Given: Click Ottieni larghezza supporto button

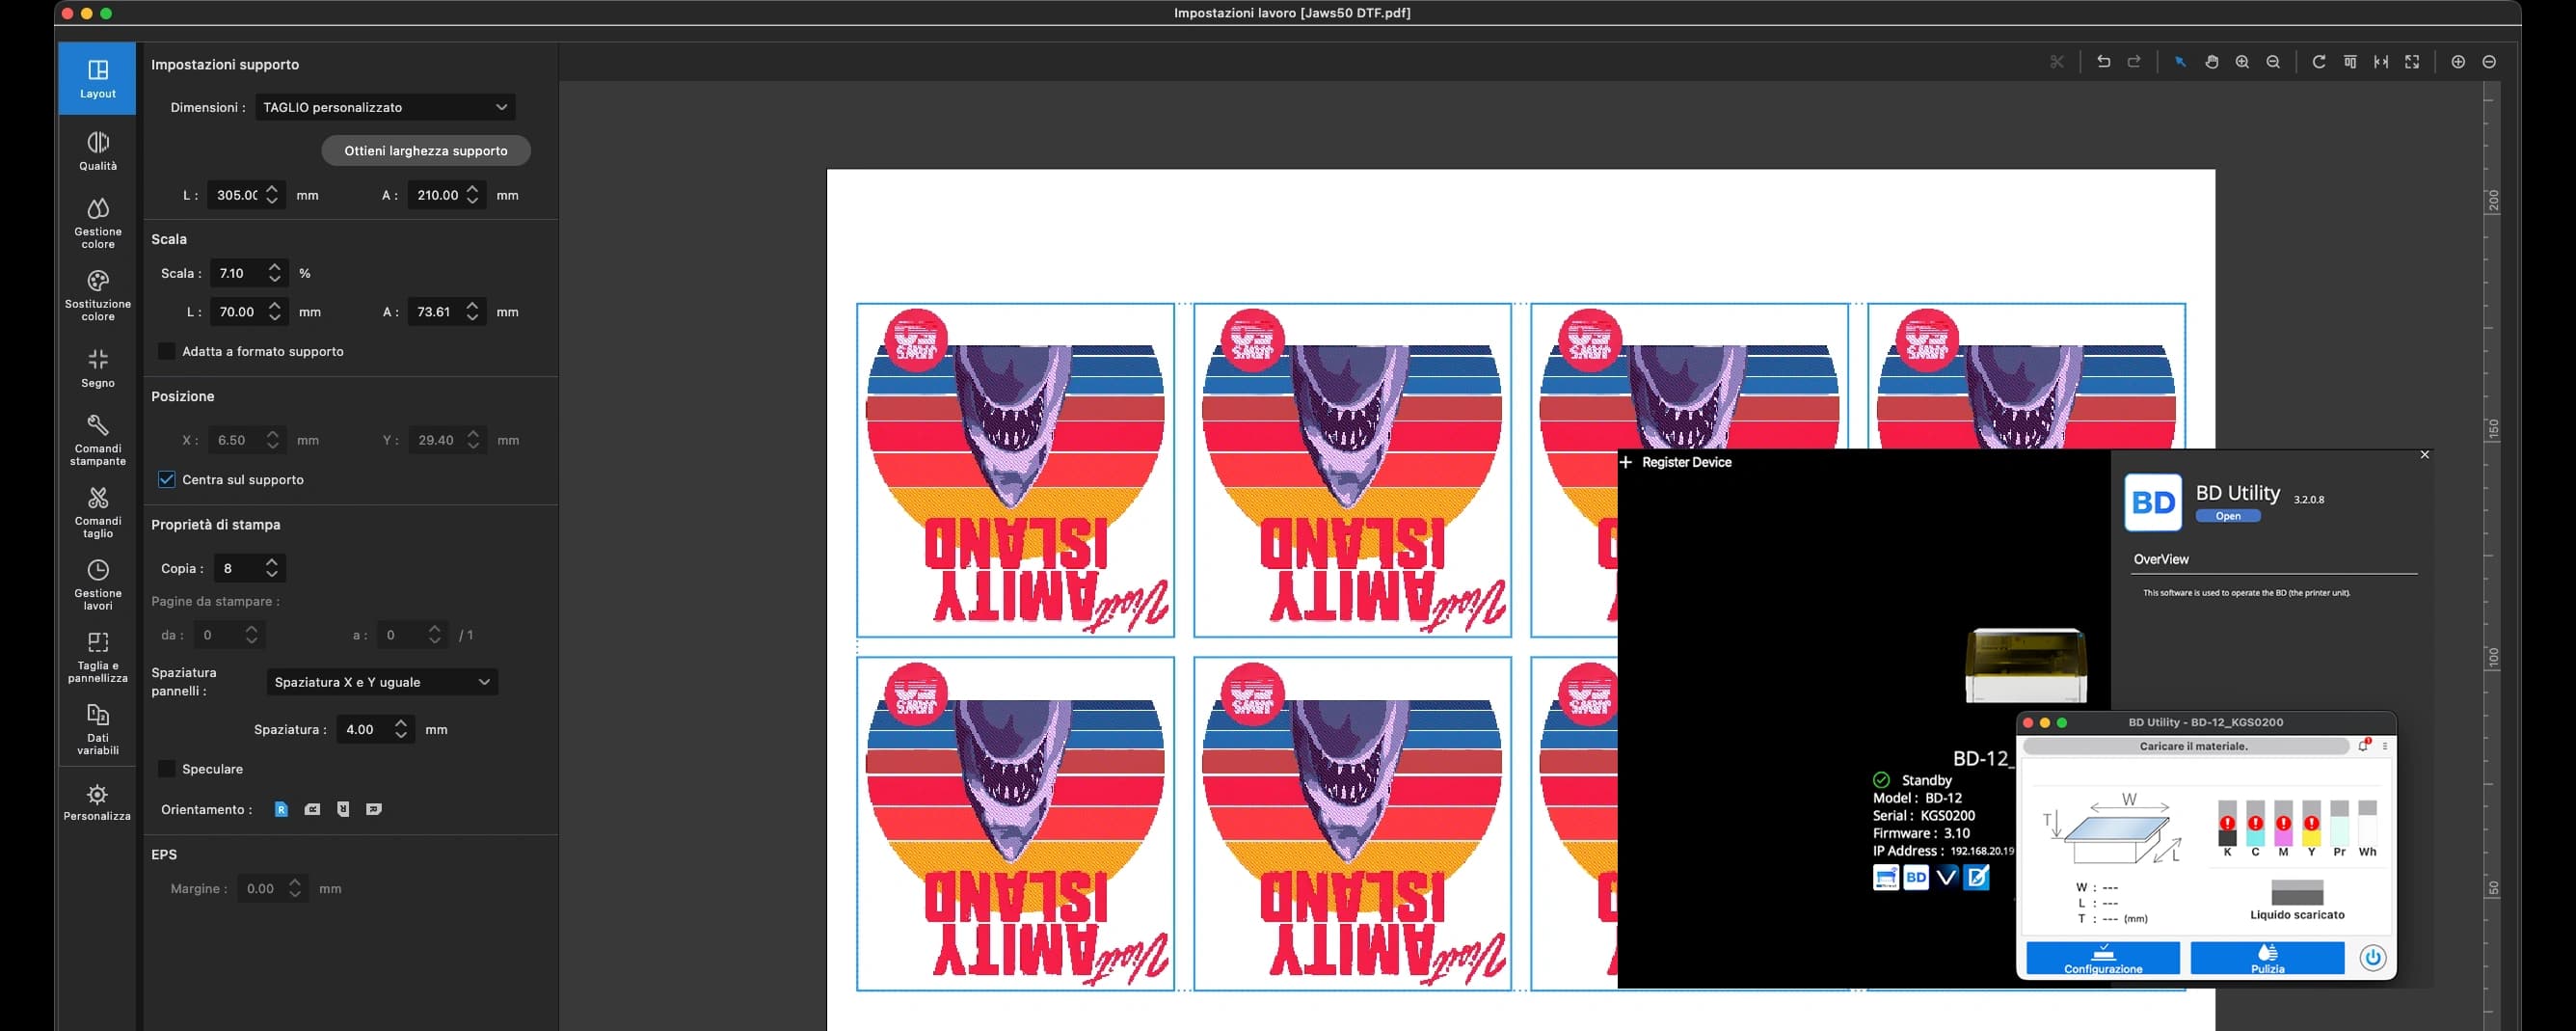Looking at the screenshot, I should point(426,151).
